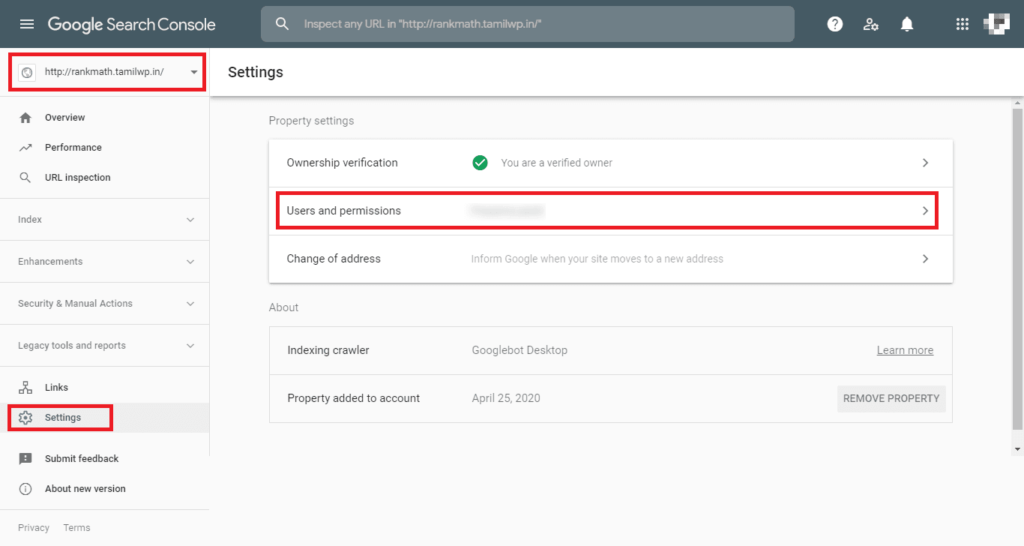
Task: Follow the Learn more link
Action: point(904,350)
